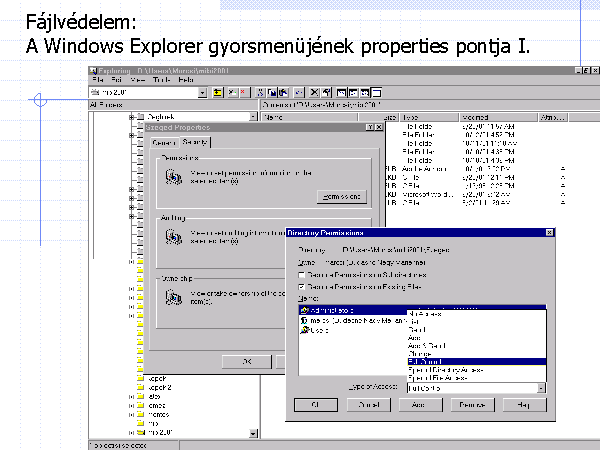This screenshot has width=600, height=450.
Task: Enable Replace Permissions on Subdirectories checkbox
Action: click(x=302, y=273)
